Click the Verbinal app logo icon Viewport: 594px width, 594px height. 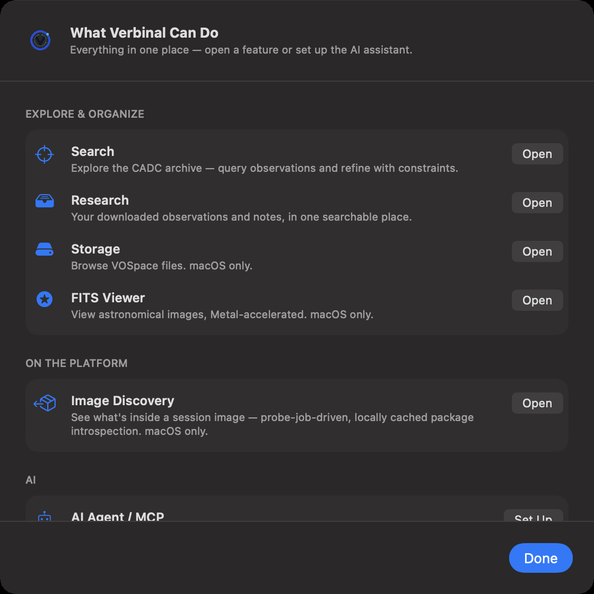[40, 40]
